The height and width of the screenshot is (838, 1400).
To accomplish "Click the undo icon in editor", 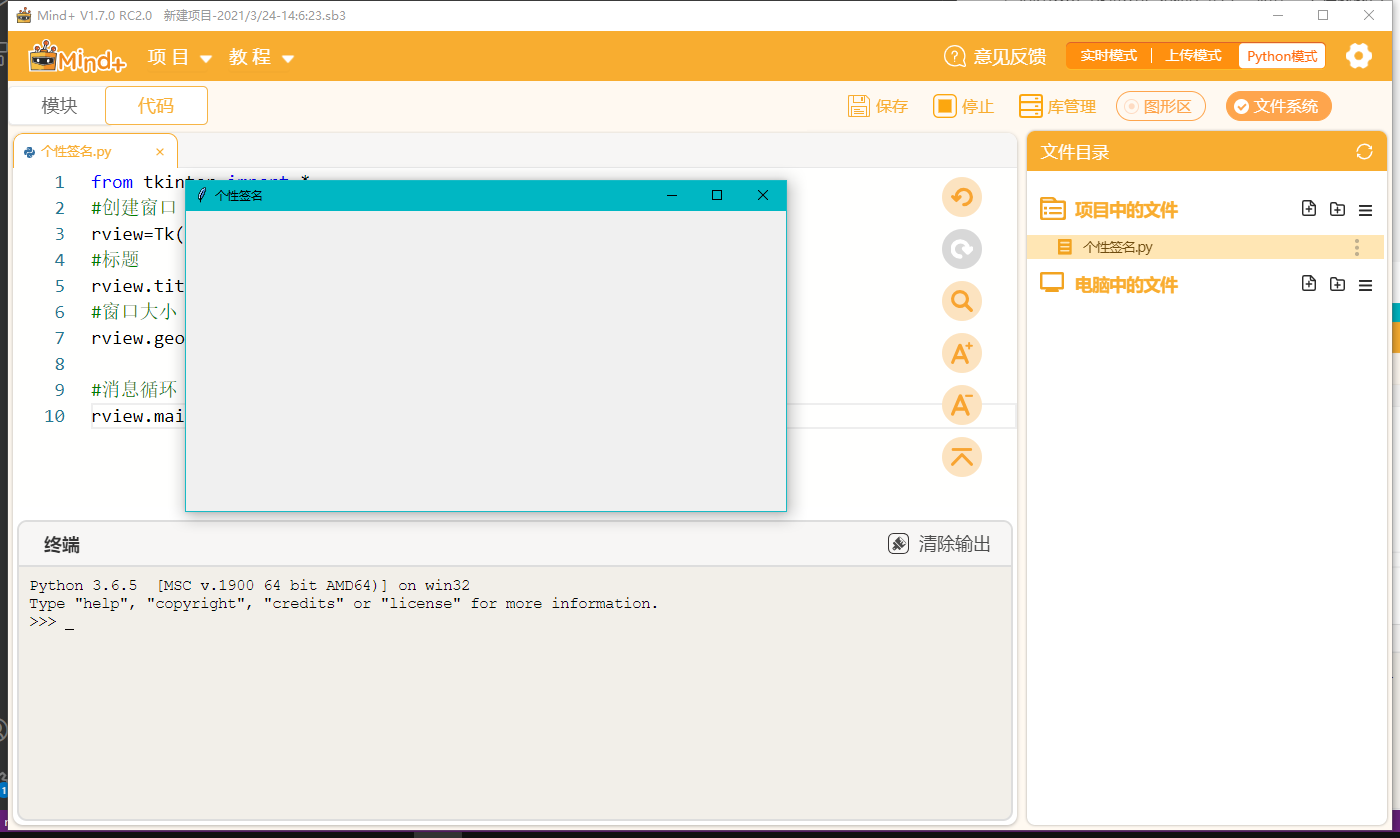I will click(962, 196).
